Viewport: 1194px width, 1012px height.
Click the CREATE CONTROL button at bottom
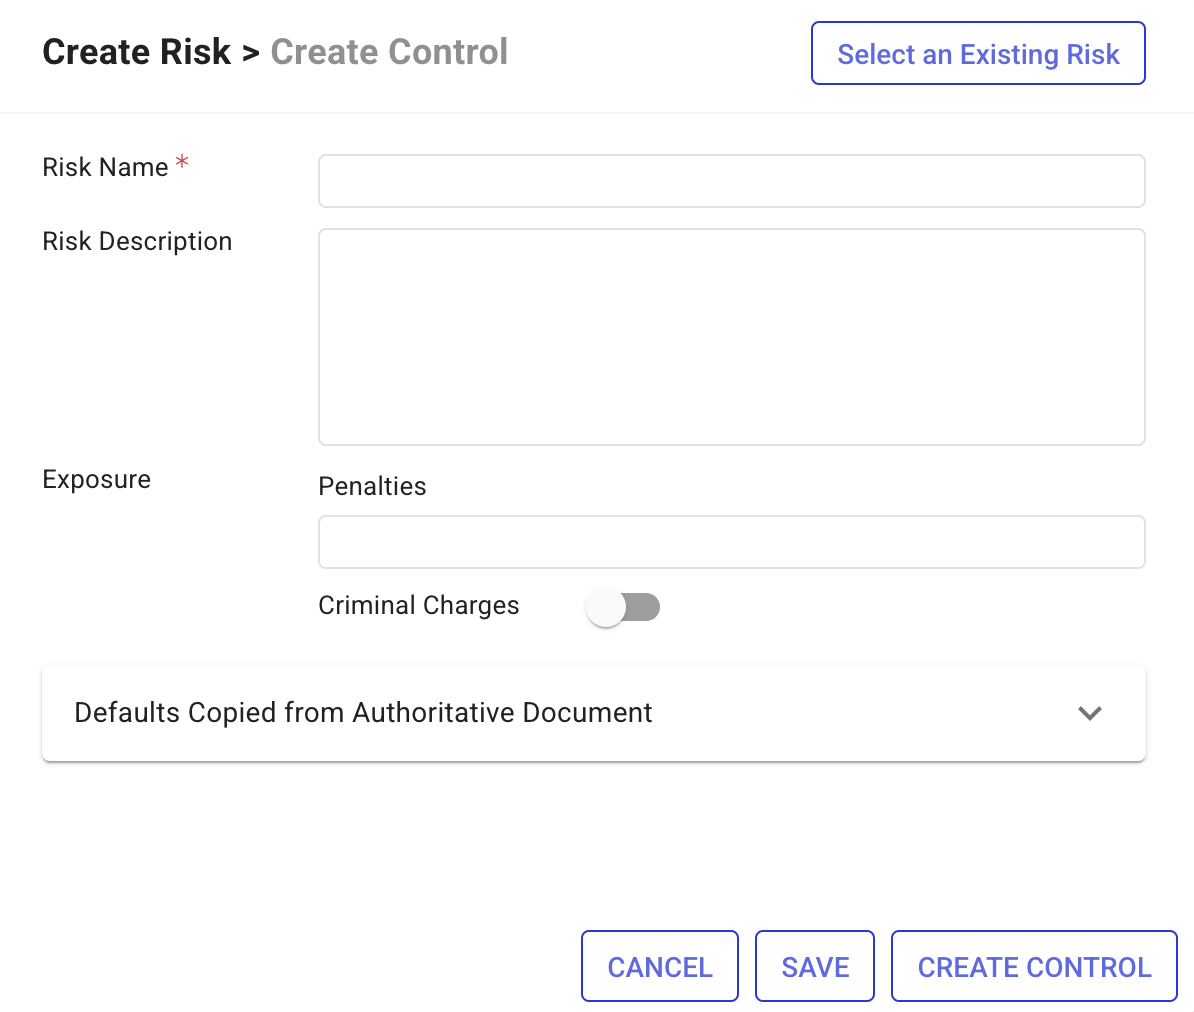click(x=1034, y=966)
